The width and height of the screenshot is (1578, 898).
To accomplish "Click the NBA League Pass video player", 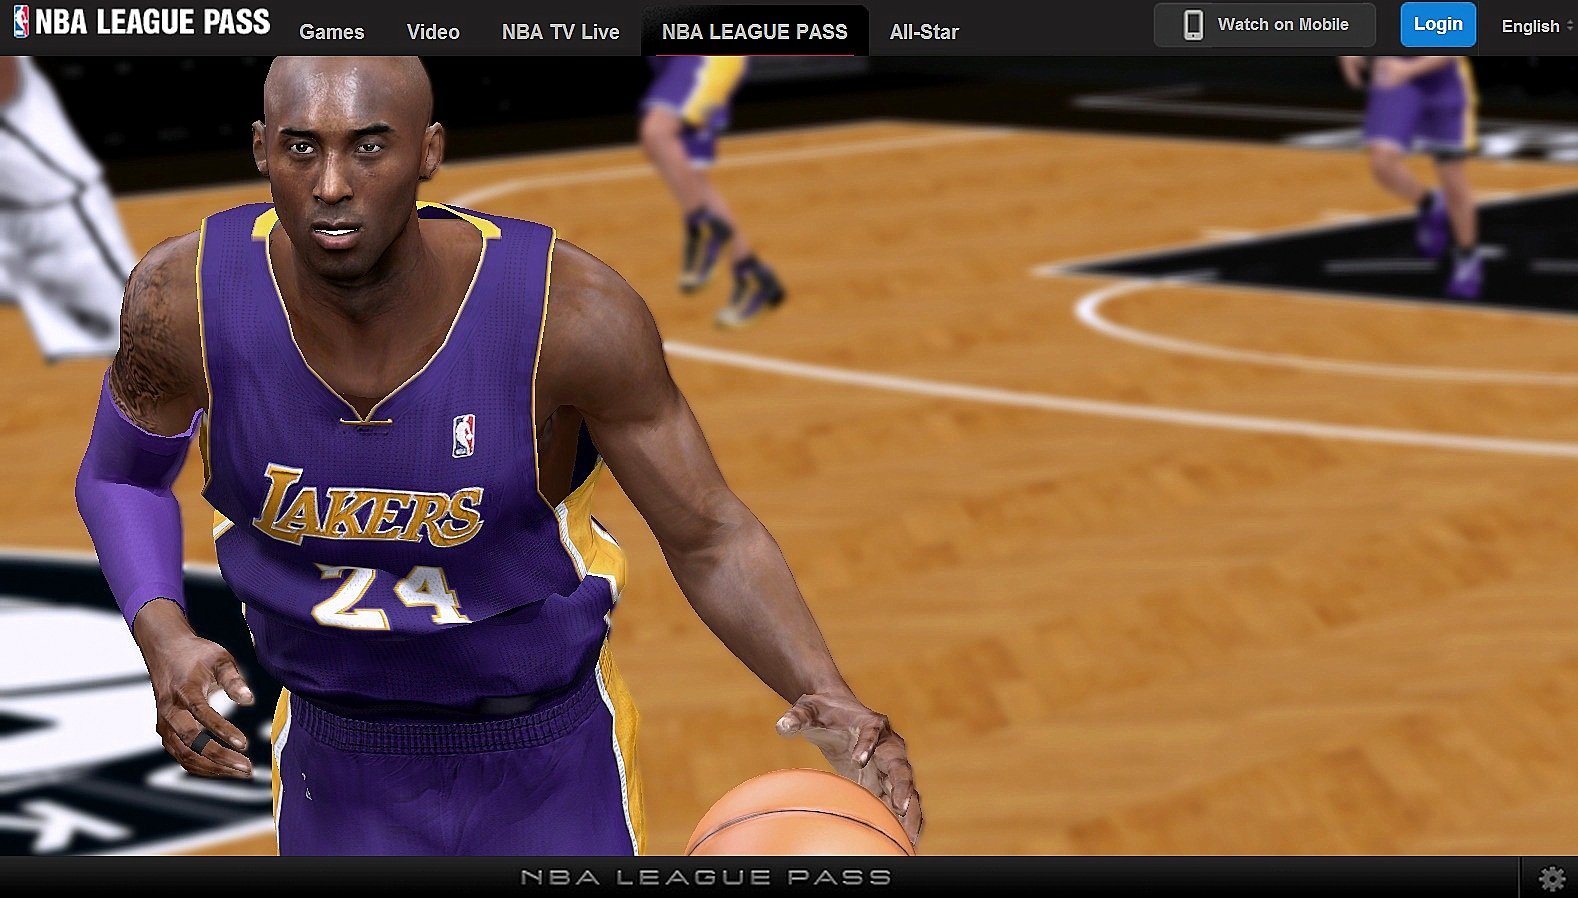I will 789,456.
